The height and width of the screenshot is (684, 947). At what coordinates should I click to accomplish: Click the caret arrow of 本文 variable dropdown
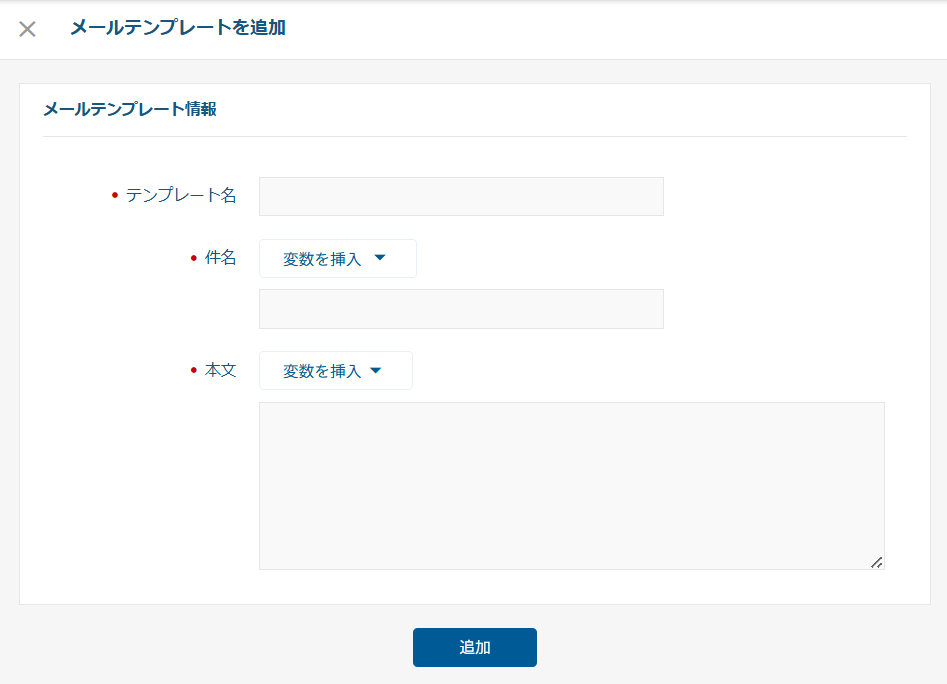[x=376, y=371]
